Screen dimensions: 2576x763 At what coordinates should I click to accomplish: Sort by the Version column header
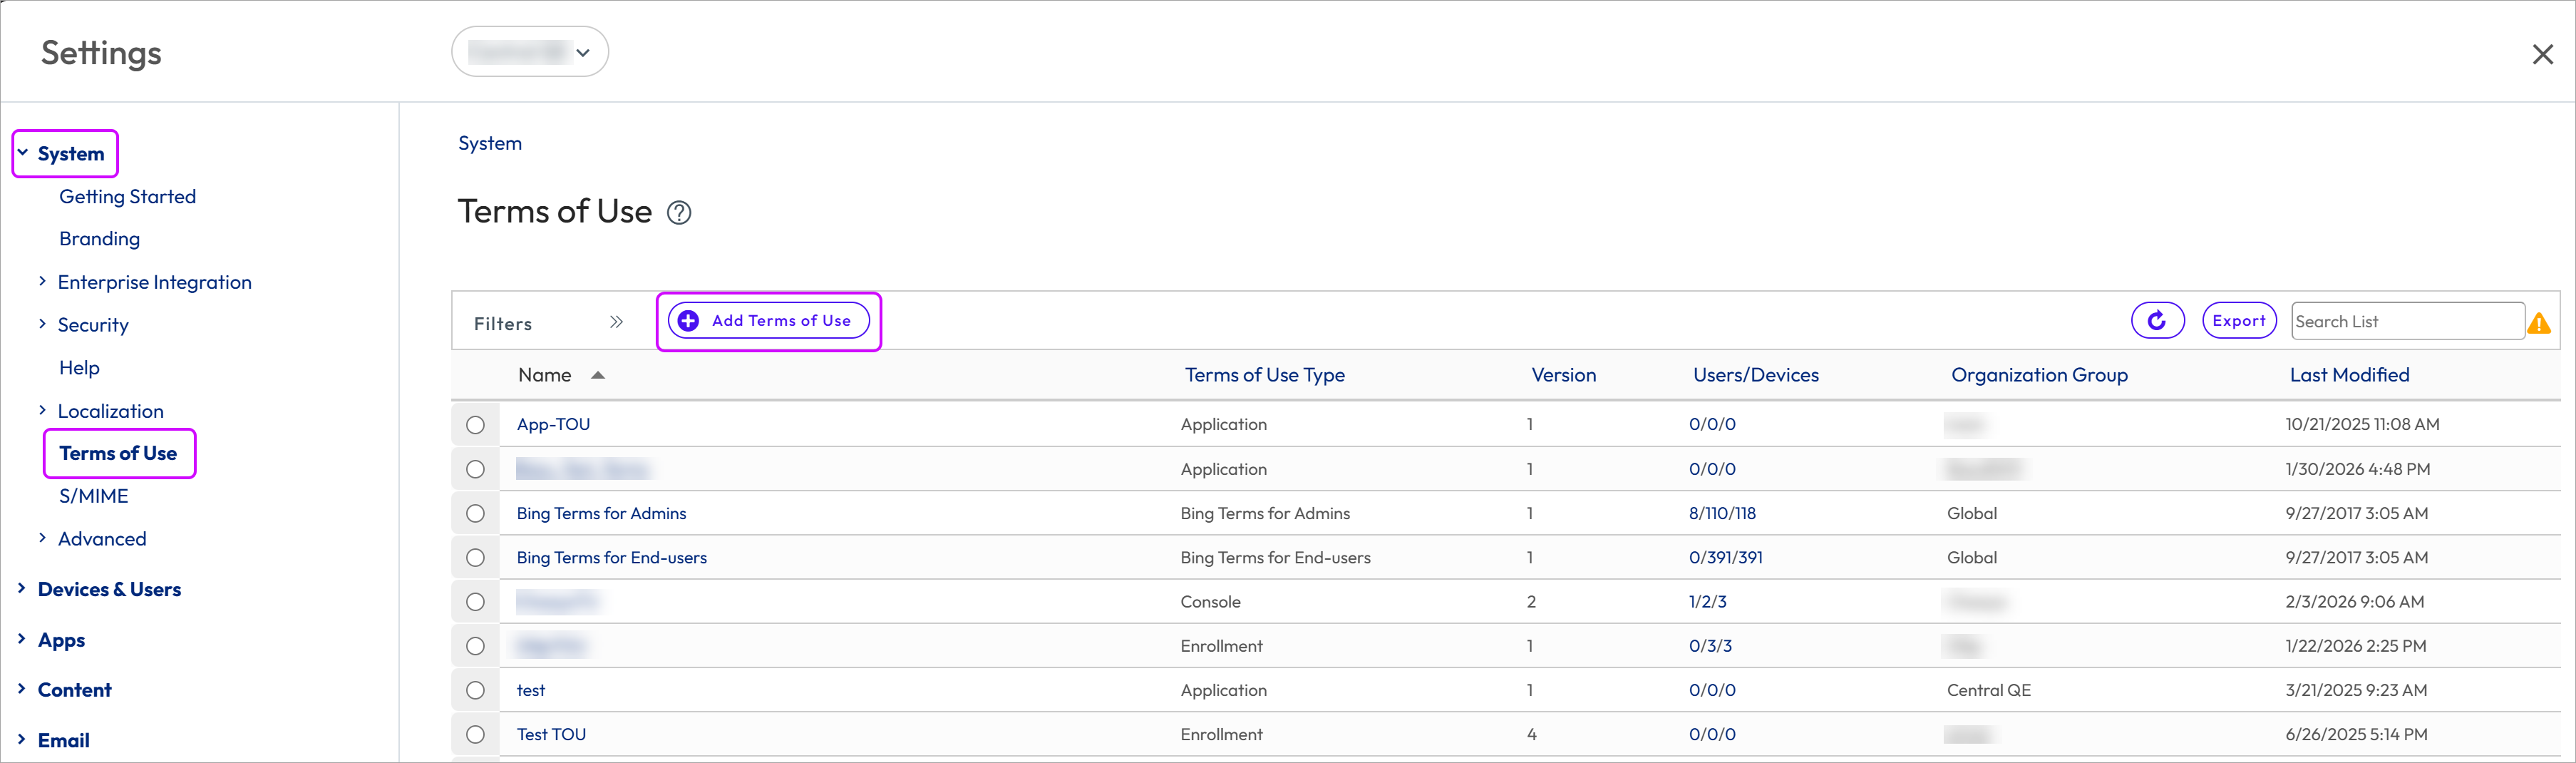pos(1563,375)
